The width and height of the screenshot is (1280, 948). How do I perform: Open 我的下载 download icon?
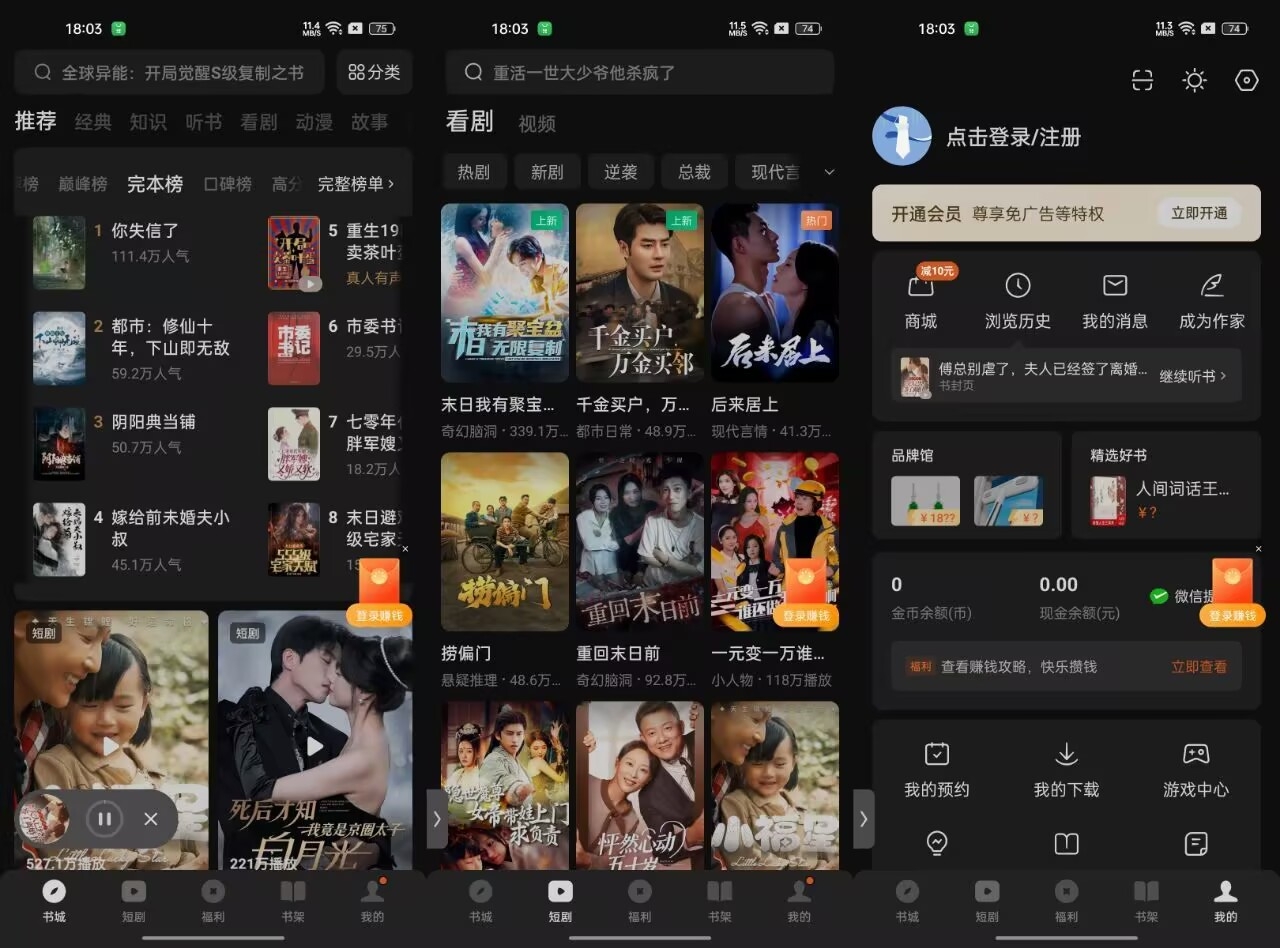pyautogui.click(x=1066, y=755)
